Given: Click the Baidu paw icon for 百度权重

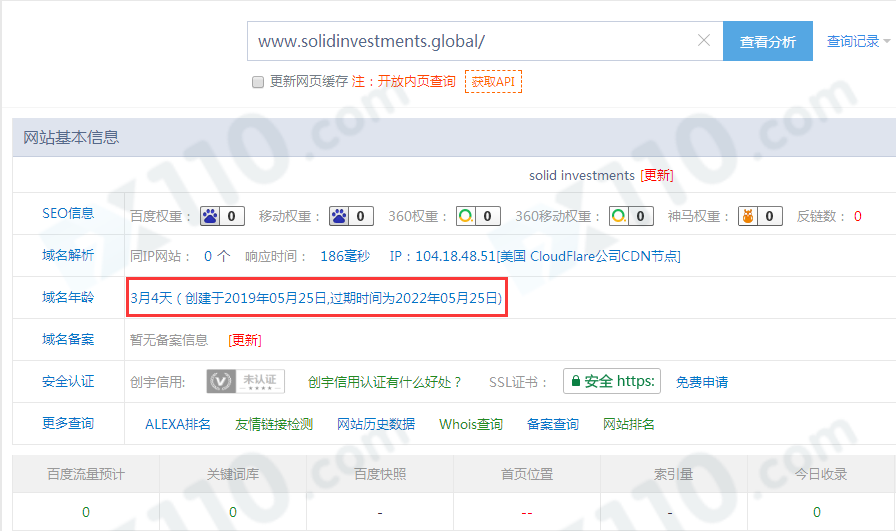Looking at the screenshot, I should pyautogui.click(x=210, y=216).
